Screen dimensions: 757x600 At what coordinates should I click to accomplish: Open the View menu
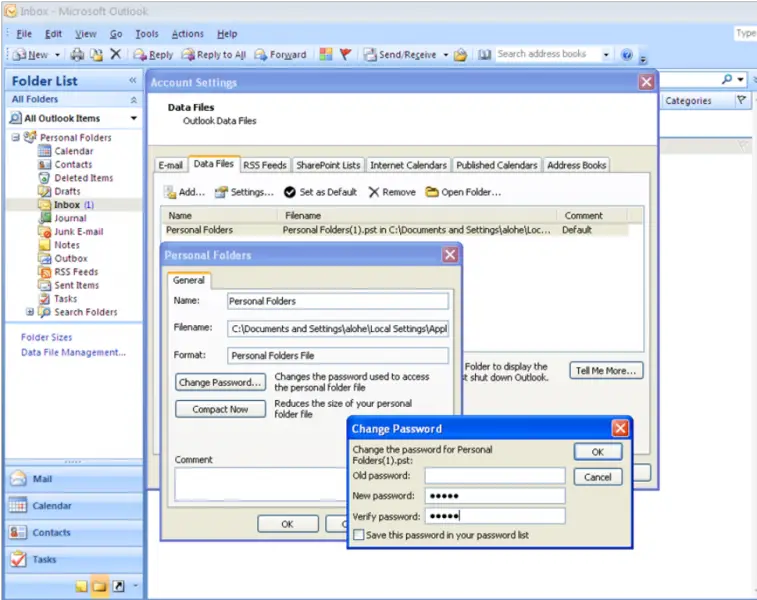[85, 34]
